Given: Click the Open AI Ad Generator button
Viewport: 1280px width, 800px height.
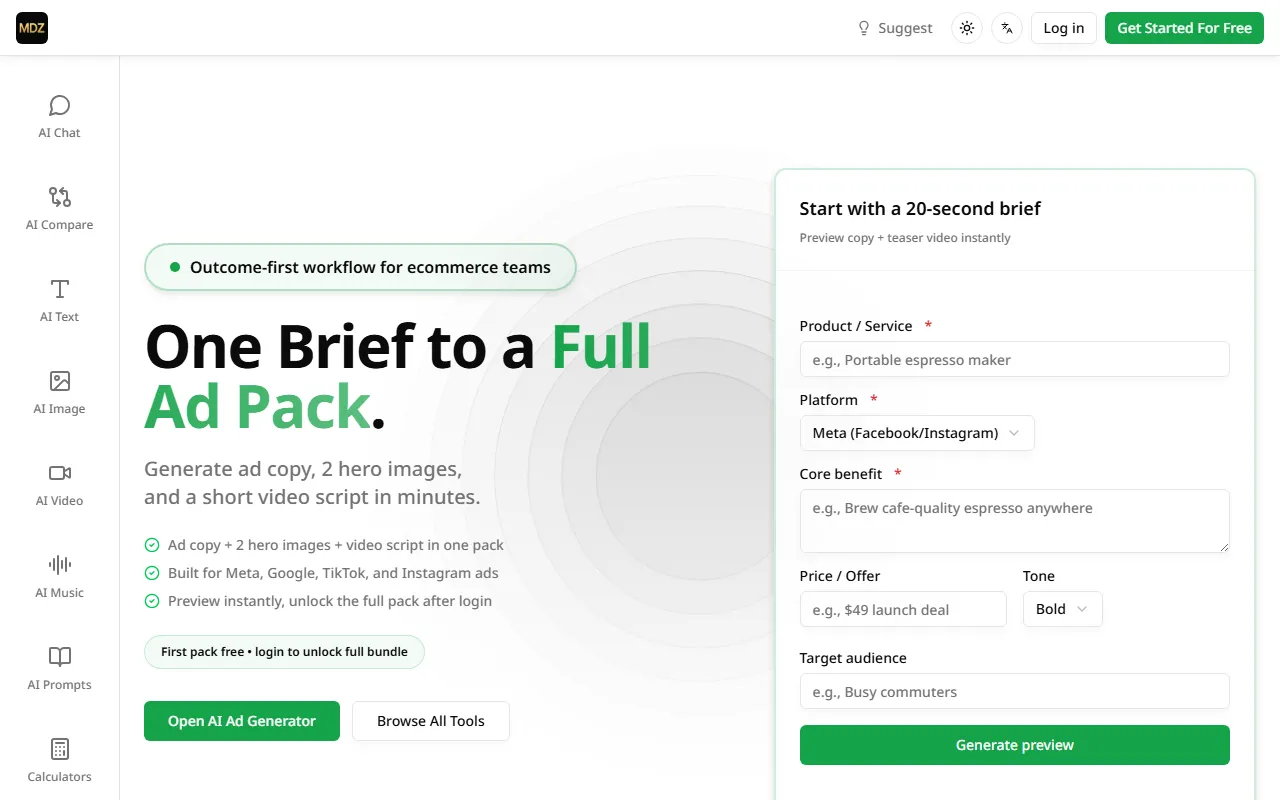Looking at the screenshot, I should click(x=242, y=721).
